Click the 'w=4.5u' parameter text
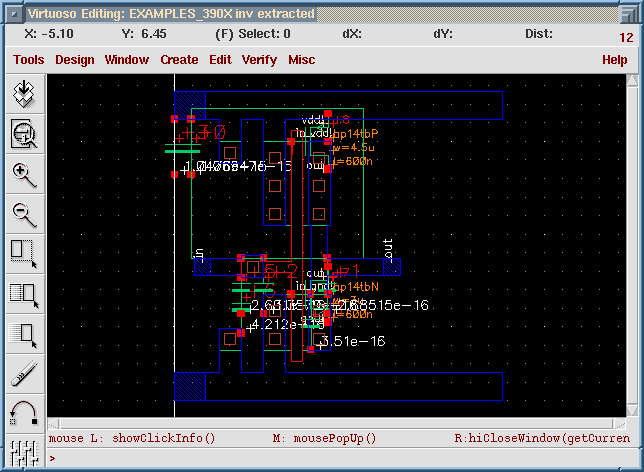Image resolution: width=644 pixels, height=472 pixels. pyautogui.click(x=354, y=147)
